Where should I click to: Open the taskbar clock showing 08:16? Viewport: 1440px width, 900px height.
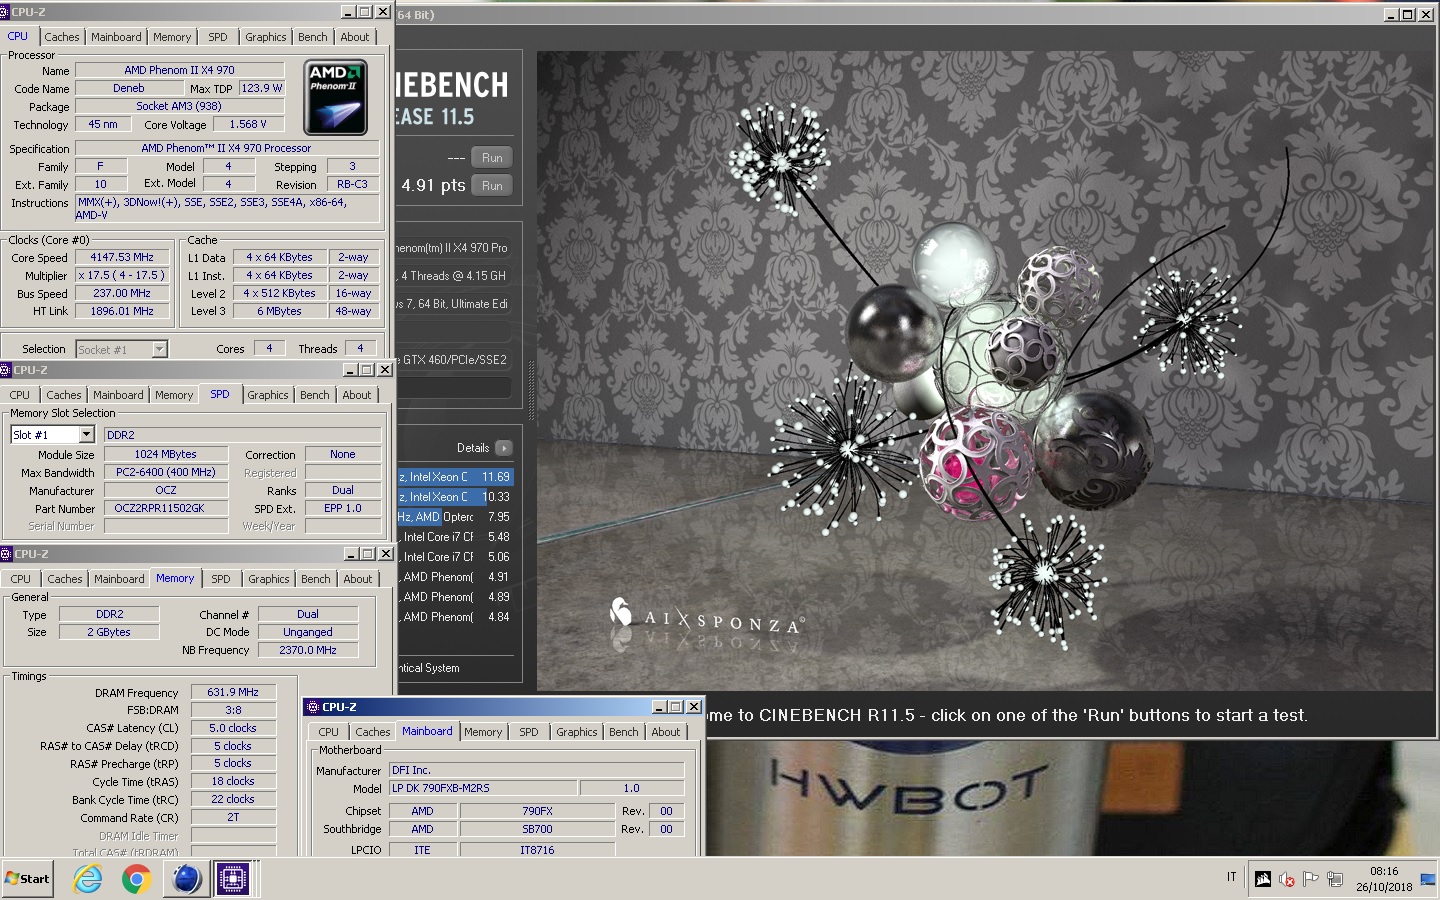[x=1384, y=879]
